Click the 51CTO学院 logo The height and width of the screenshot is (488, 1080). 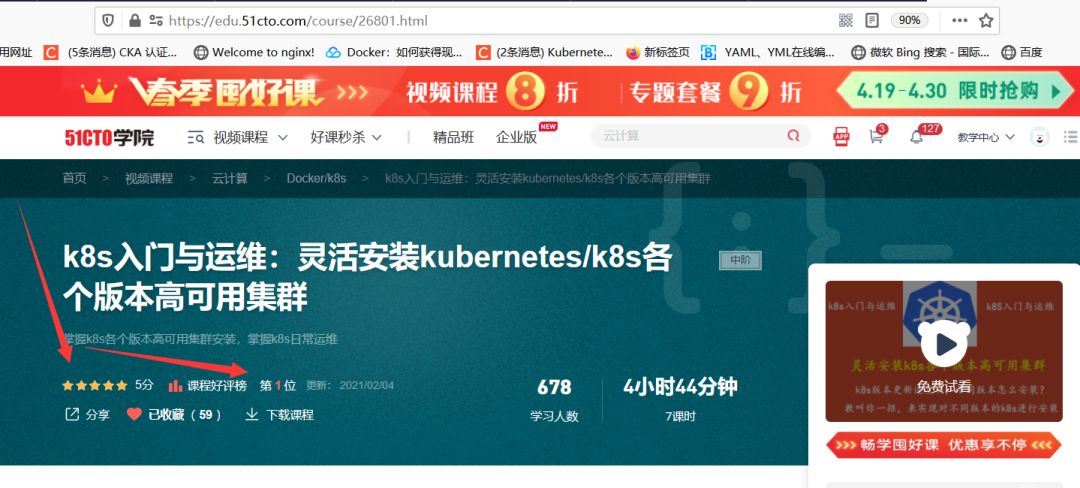pyautogui.click(x=110, y=137)
